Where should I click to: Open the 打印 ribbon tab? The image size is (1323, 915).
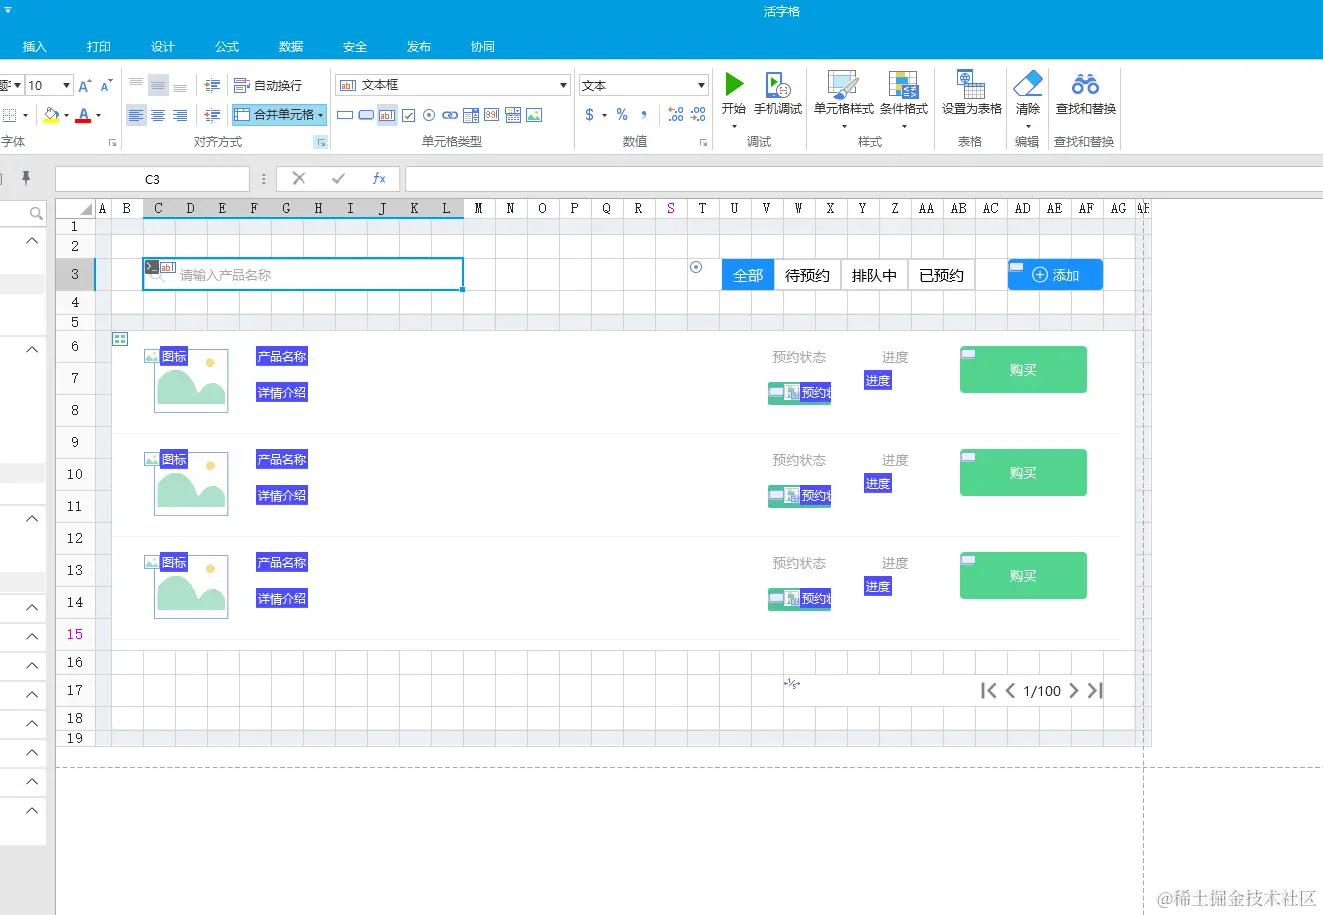pos(99,47)
